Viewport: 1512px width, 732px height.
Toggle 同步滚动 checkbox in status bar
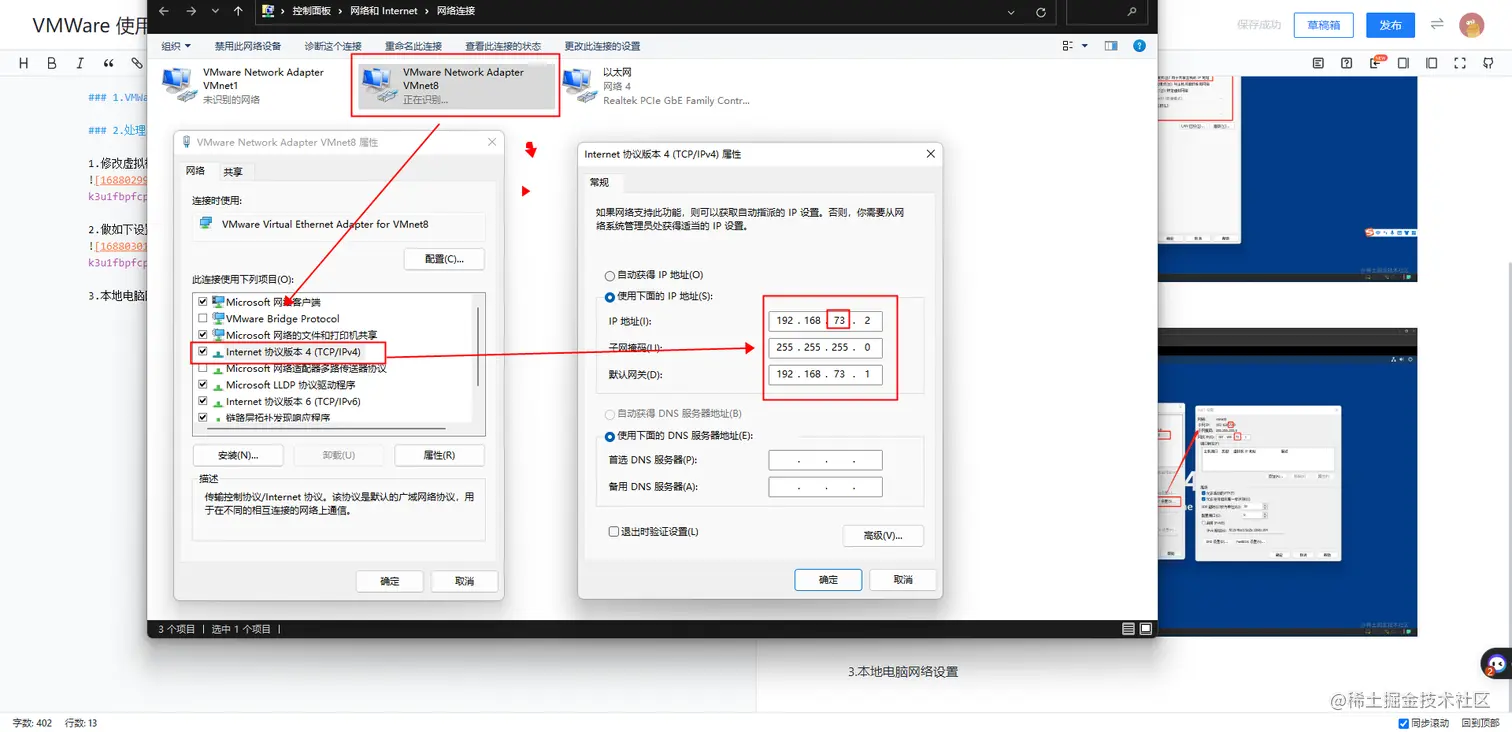pos(1403,723)
